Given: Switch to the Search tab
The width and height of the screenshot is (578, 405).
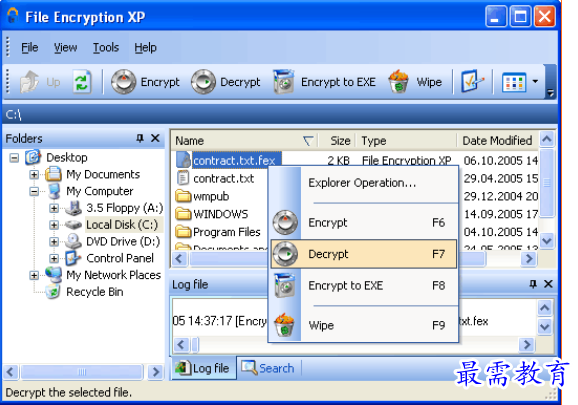Looking at the screenshot, I should (x=268, y=368).
